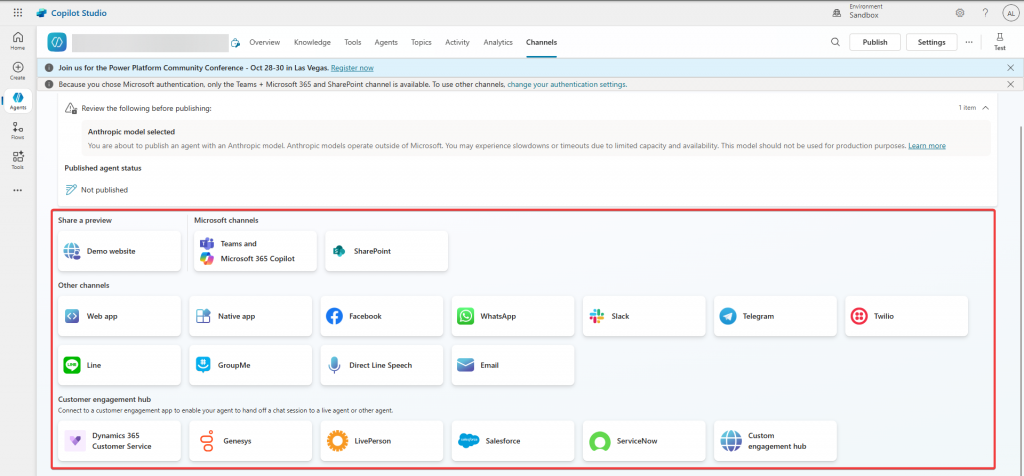The width and height of the screenshot is (1024, 476).
Task: Collapse the review before publishing section
Action: coord(985,108)
